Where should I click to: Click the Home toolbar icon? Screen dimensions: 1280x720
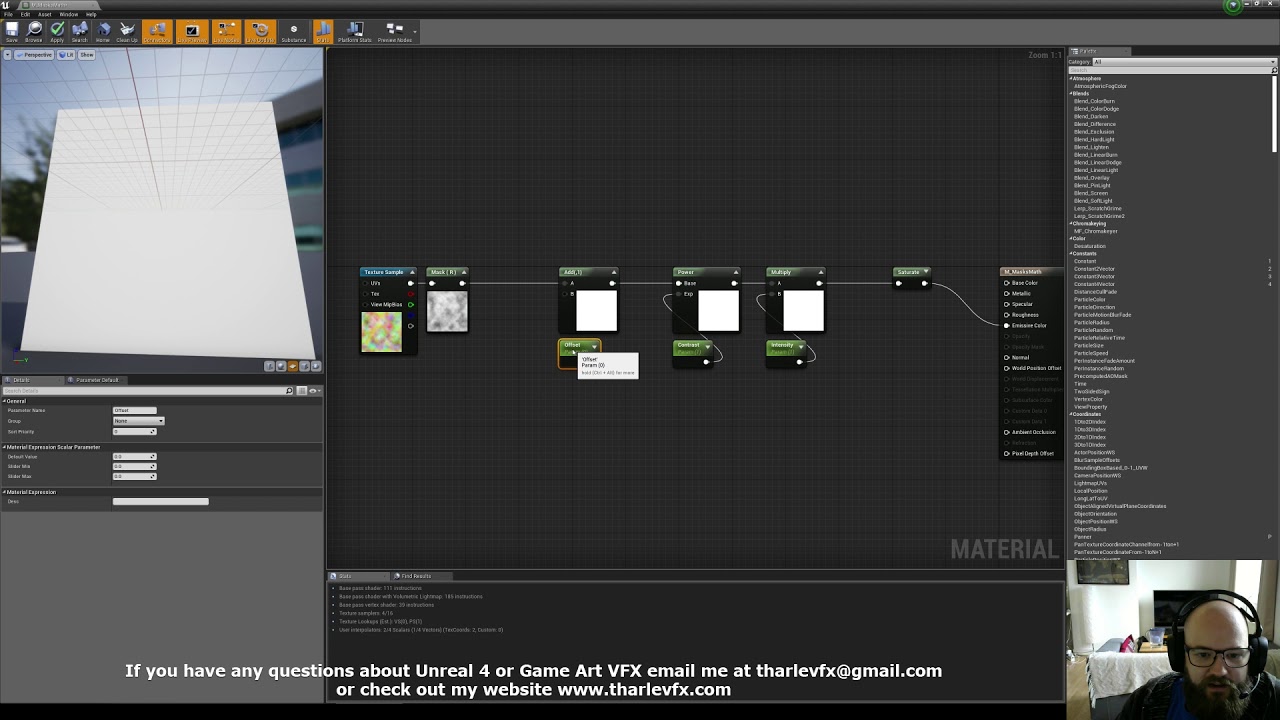[x=103, y=32]
